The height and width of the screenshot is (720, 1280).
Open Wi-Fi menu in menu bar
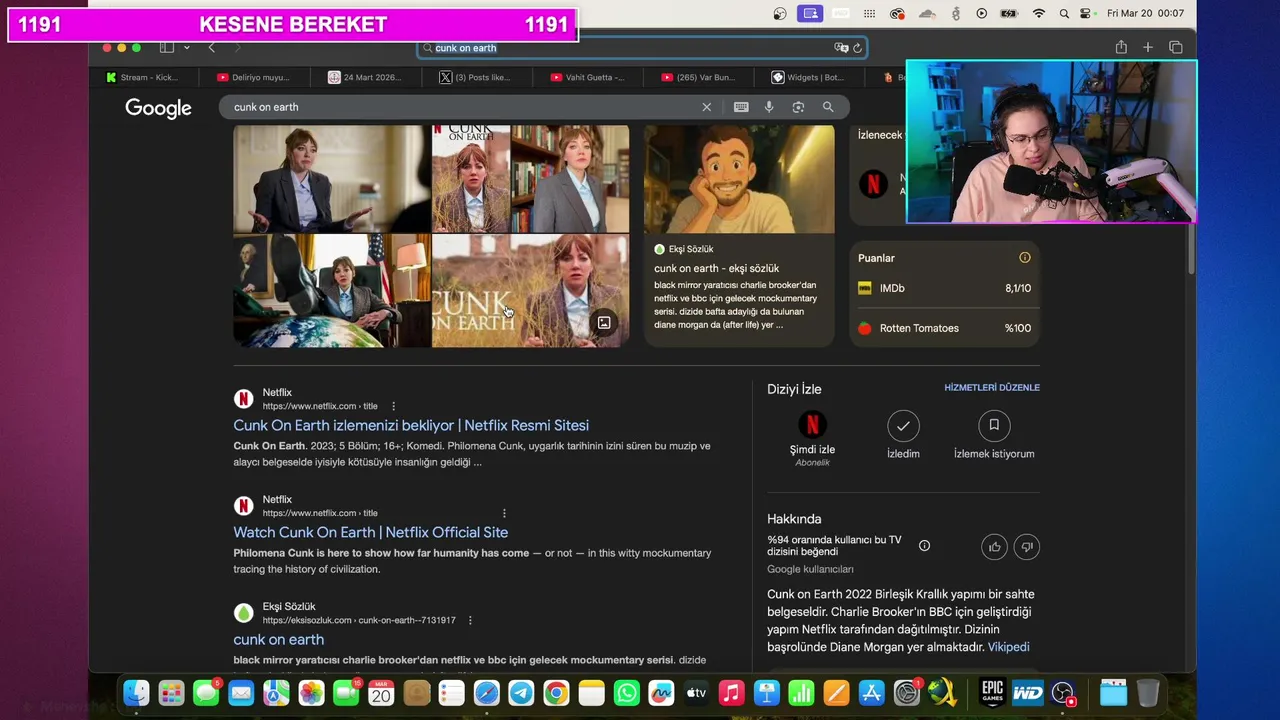tap(1038, 13)
